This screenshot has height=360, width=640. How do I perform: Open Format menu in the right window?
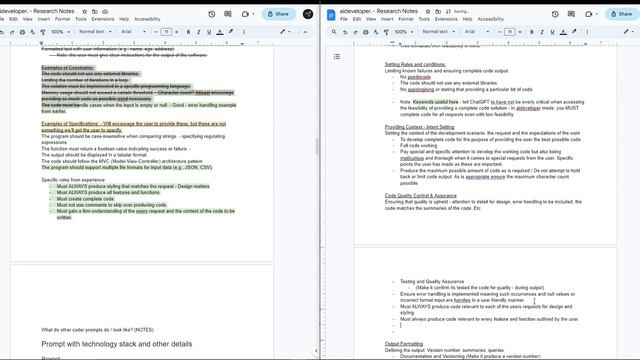coord(406,19)
